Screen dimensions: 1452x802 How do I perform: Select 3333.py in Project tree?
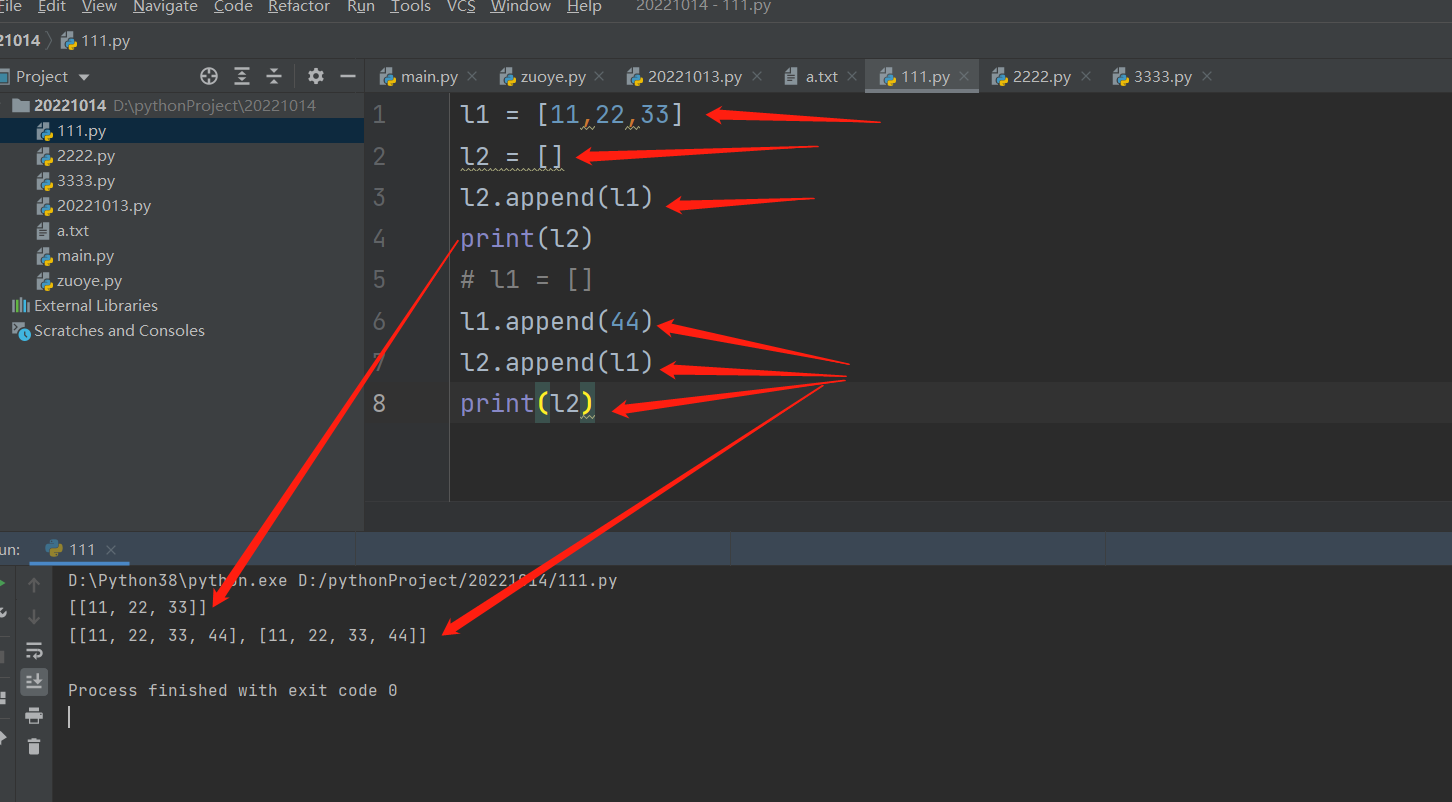(x=182, y=181)
